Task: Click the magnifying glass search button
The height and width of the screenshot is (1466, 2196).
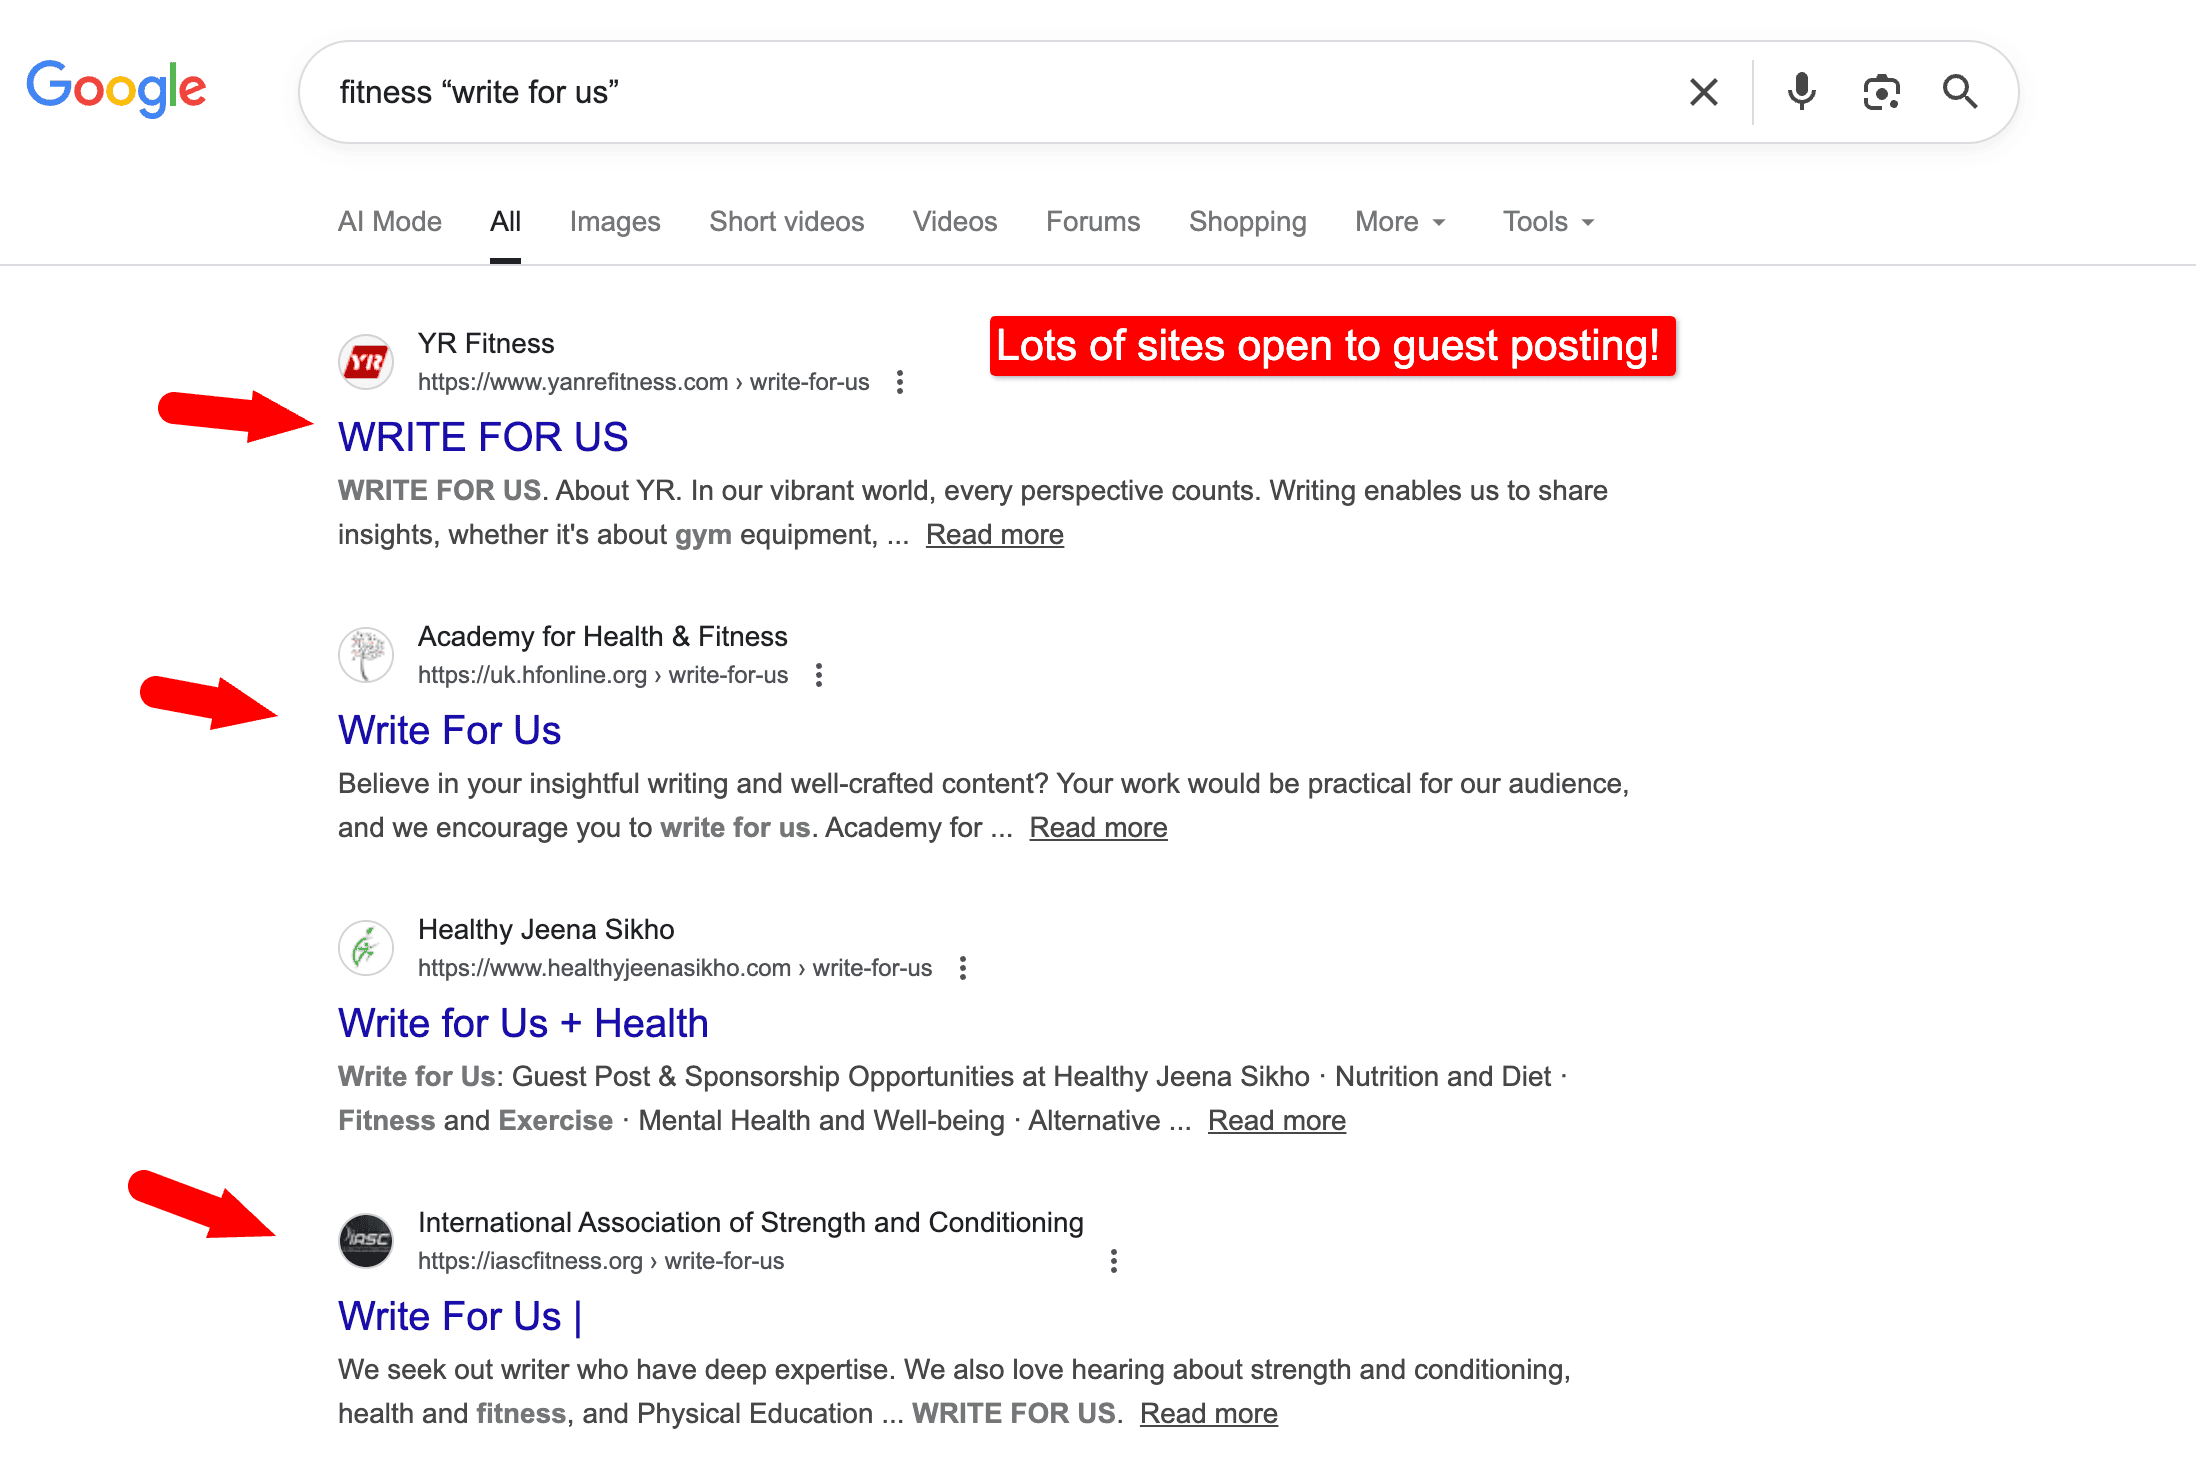Action: [1960, 92]
